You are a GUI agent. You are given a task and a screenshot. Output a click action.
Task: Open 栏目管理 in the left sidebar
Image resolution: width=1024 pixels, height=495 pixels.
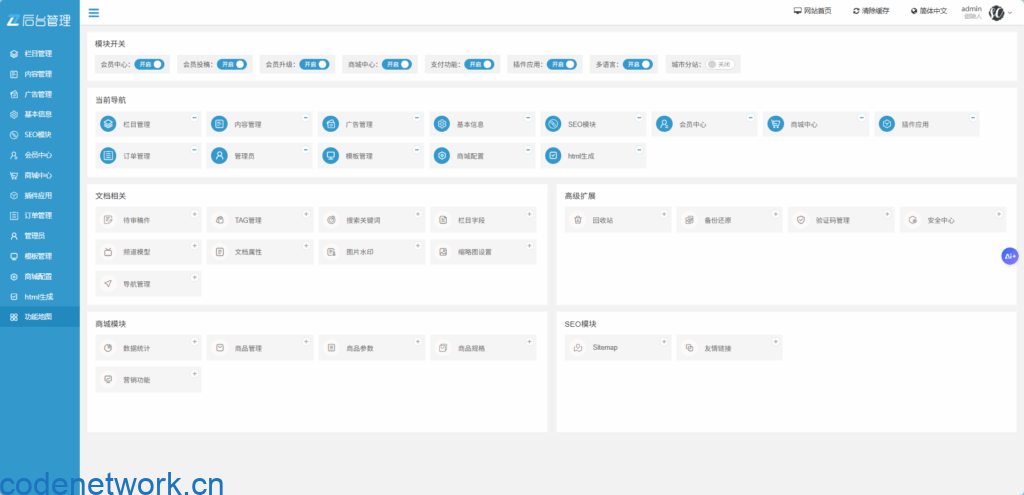click(x=40, y=54)
